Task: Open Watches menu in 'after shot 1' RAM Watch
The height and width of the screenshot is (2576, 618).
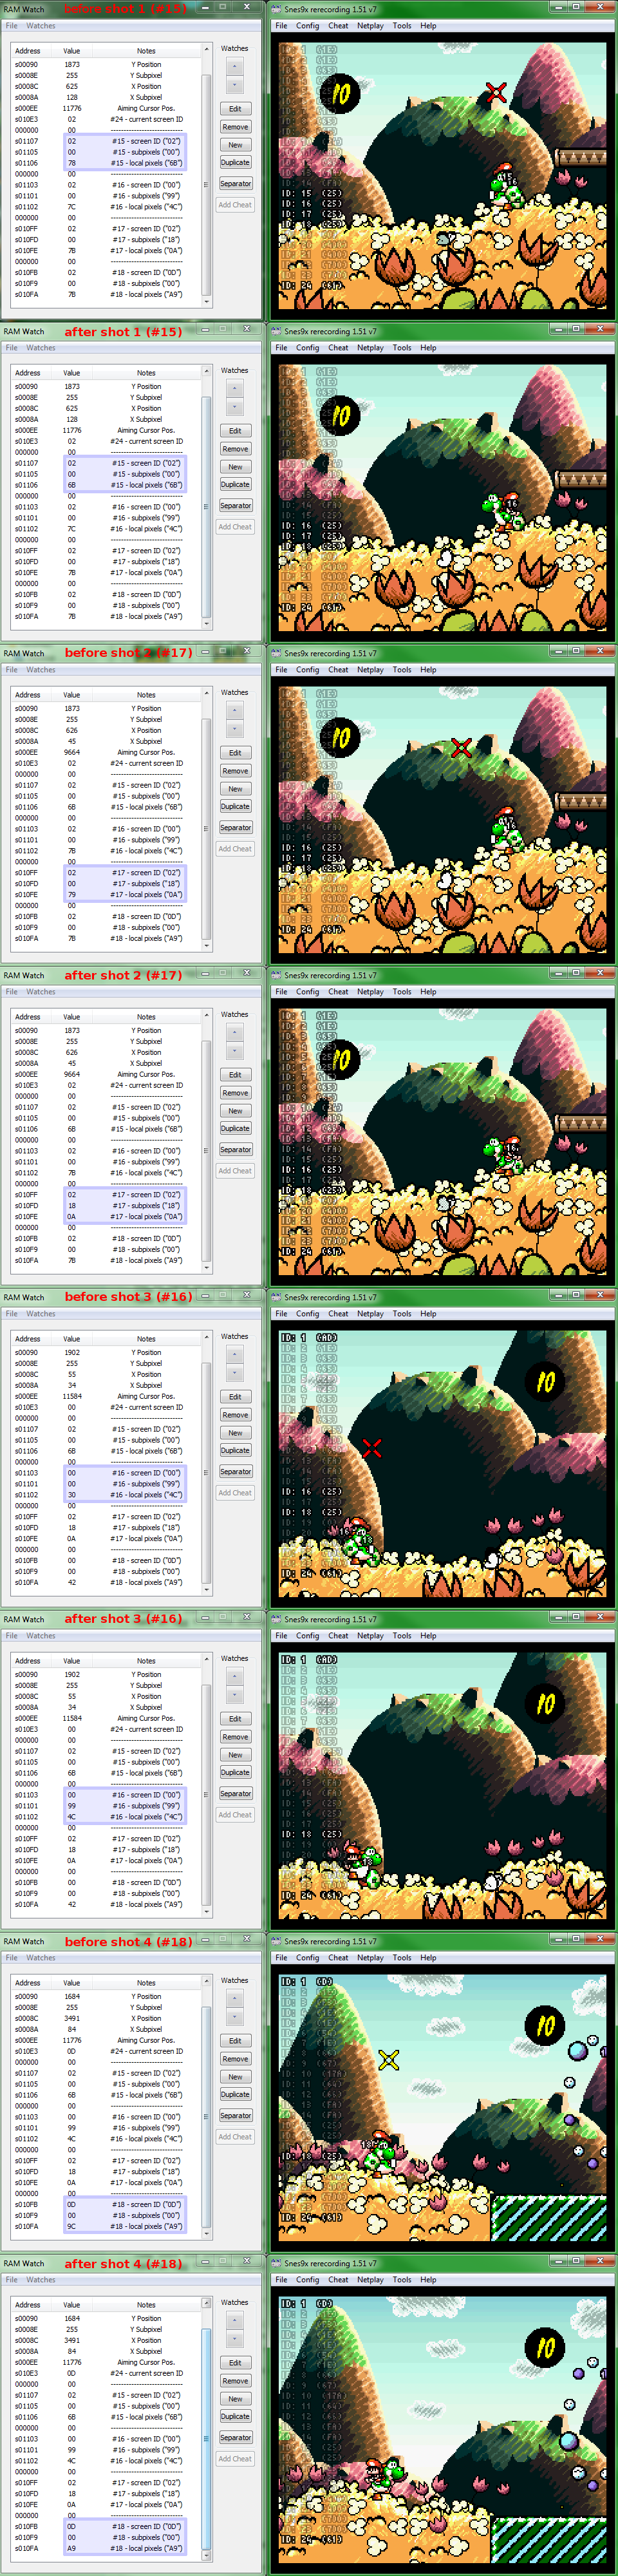Action: [41, 348]
